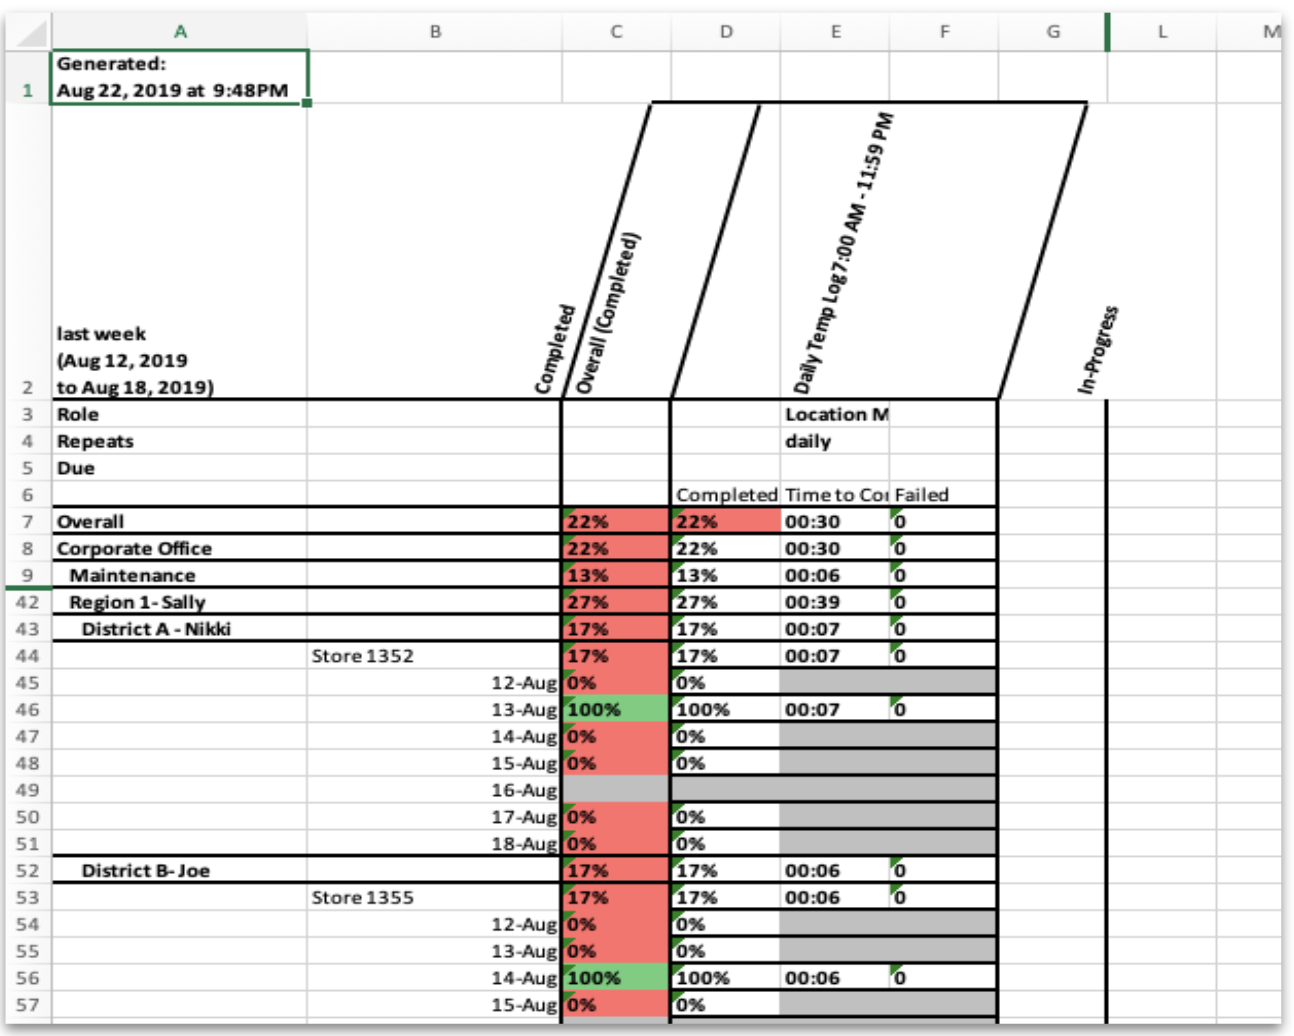Select column D header

click(726, 32)
